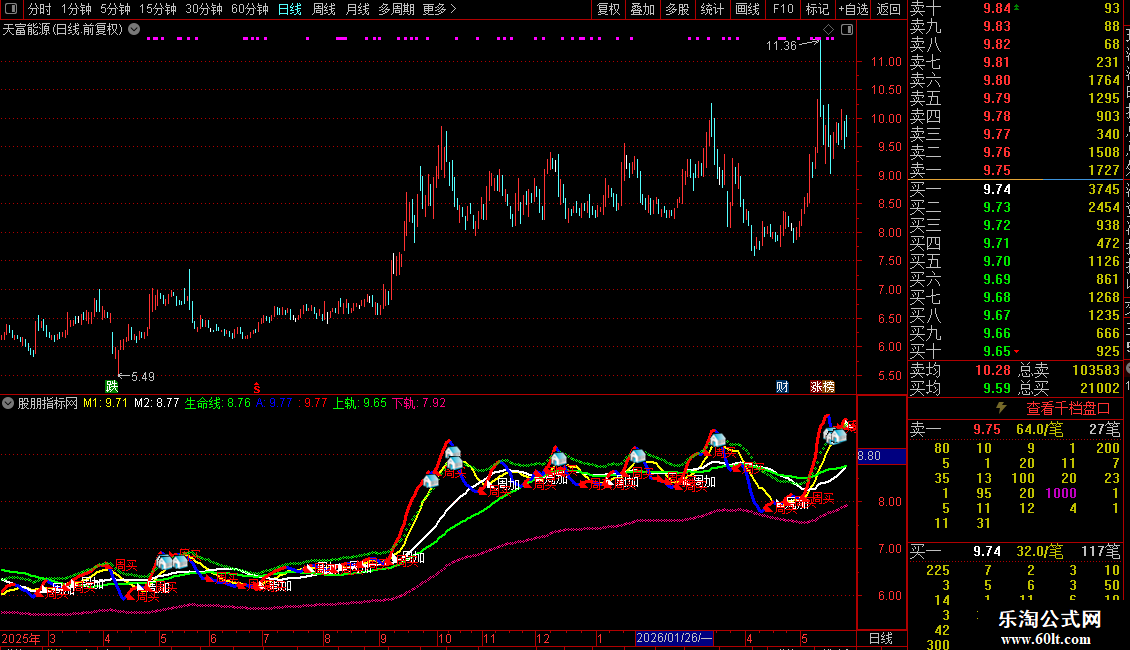
Task: Click the 买十 price 9.65
Action: (x=997, y=351)
